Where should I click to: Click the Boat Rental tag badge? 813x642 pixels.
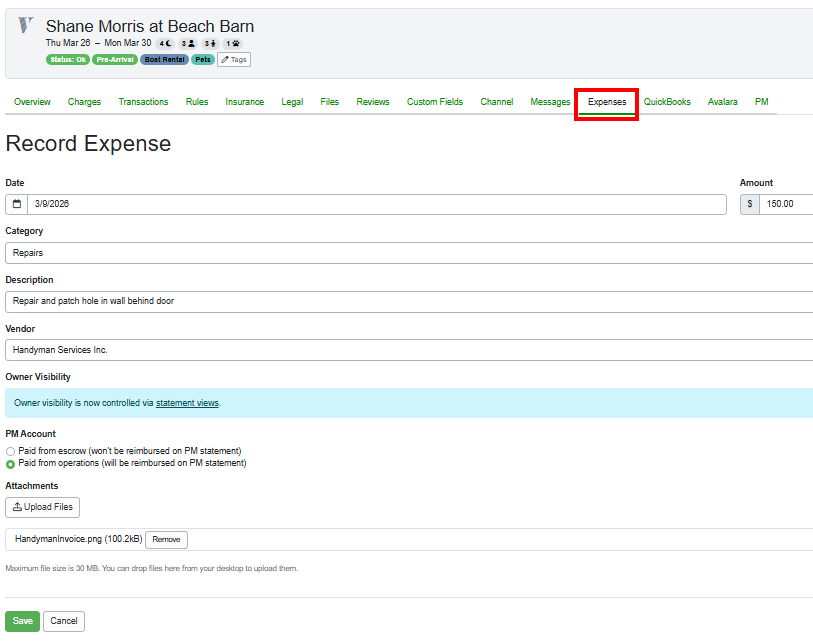(164, 59)
